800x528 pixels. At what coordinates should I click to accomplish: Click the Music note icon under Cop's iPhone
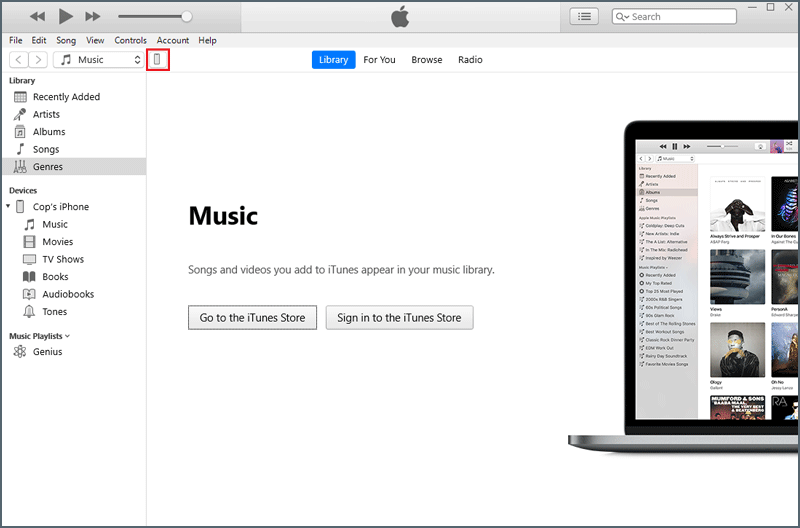(x=30, y=224)
